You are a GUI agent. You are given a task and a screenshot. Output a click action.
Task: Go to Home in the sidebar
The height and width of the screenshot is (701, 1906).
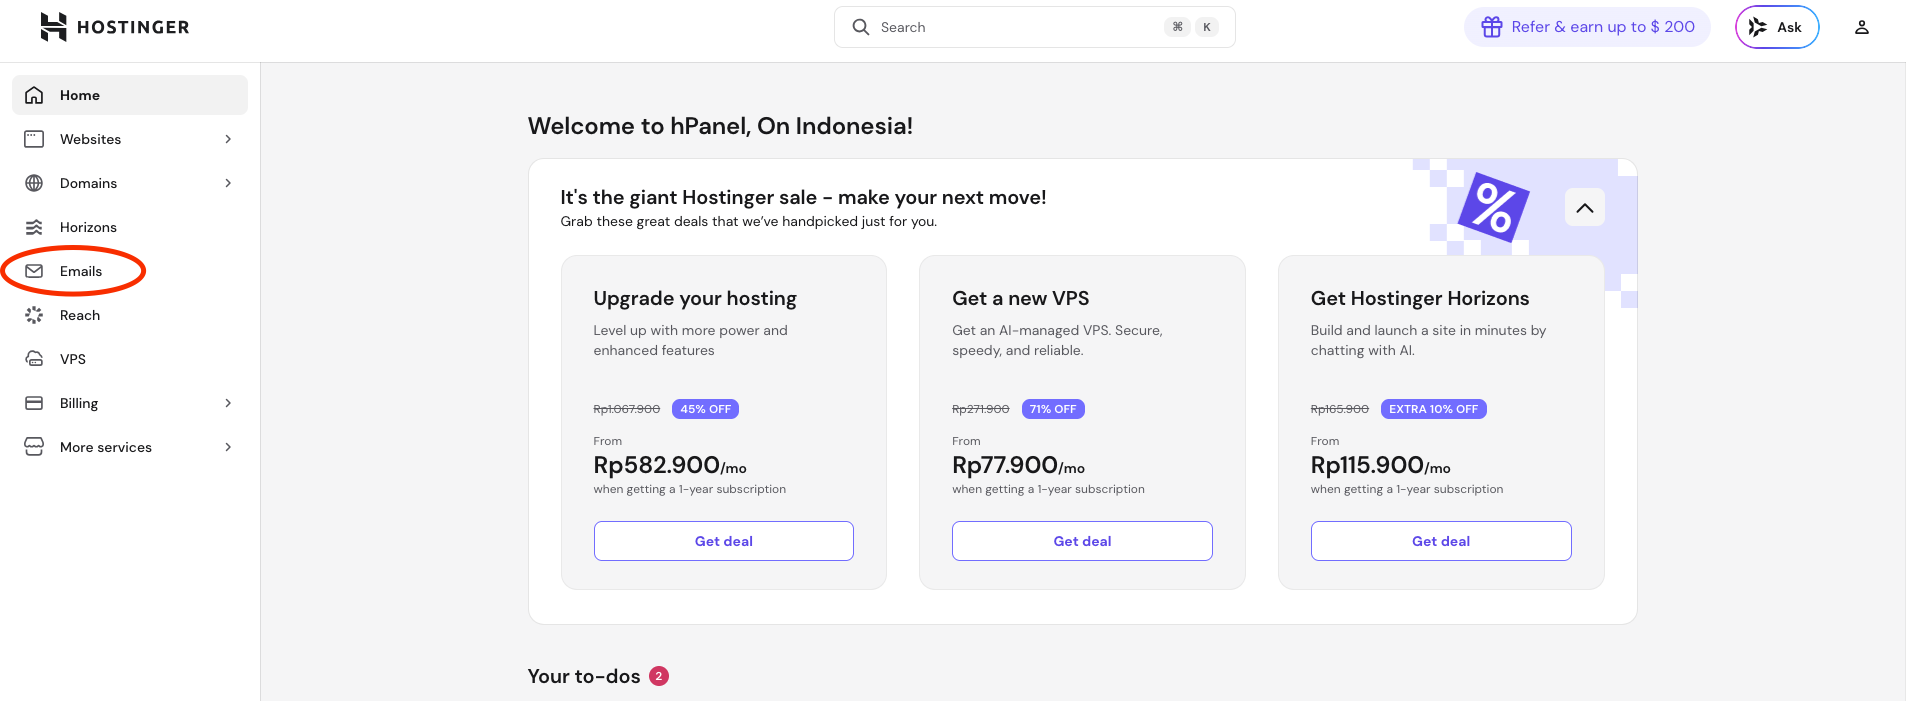[80, 95]
